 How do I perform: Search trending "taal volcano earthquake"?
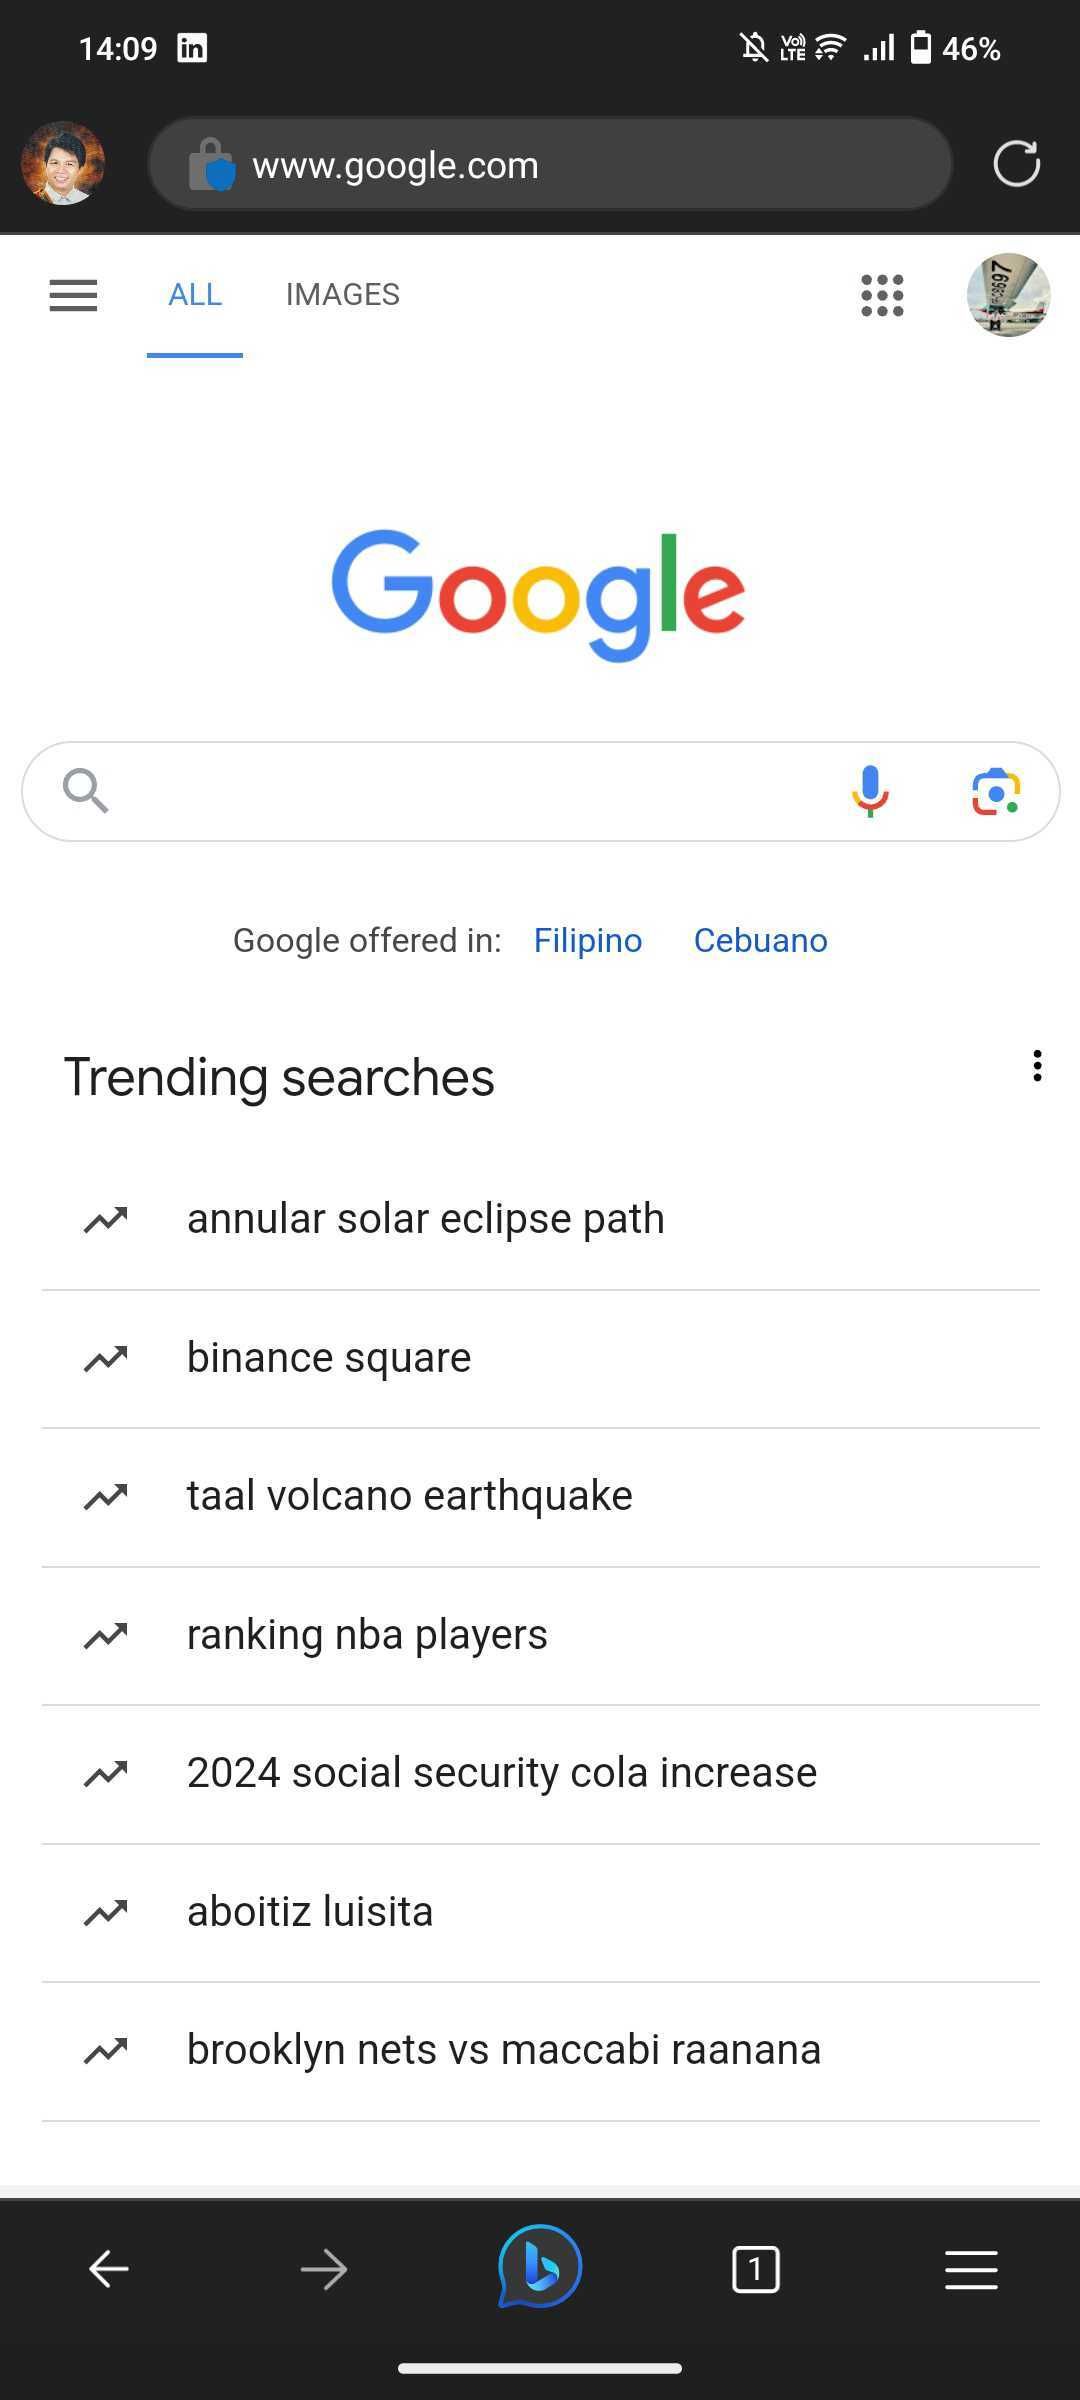[409, 1496]
